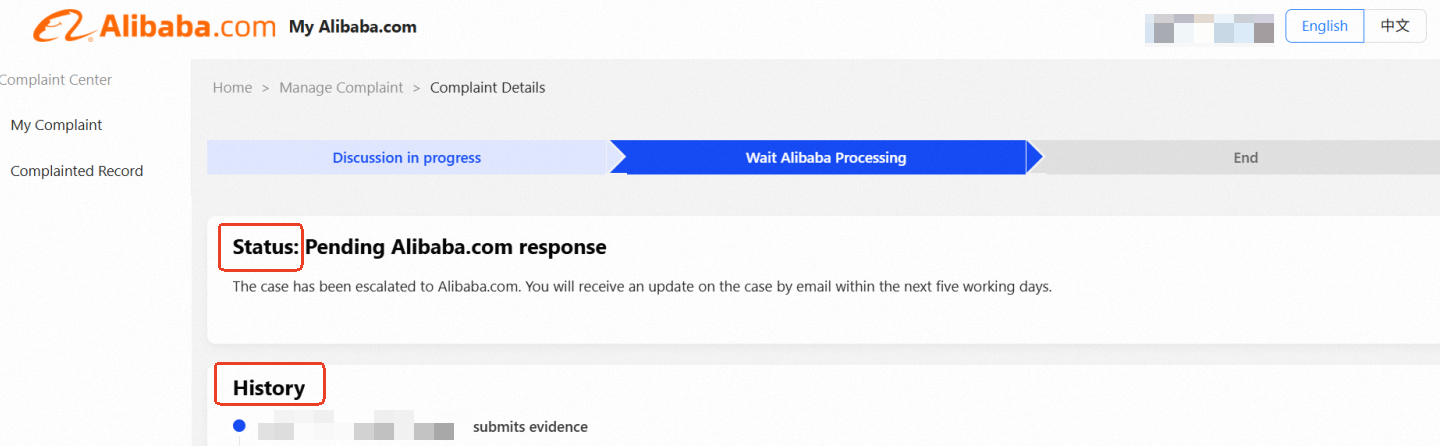Open My Alibaba.com link

(x=353, y=27)
